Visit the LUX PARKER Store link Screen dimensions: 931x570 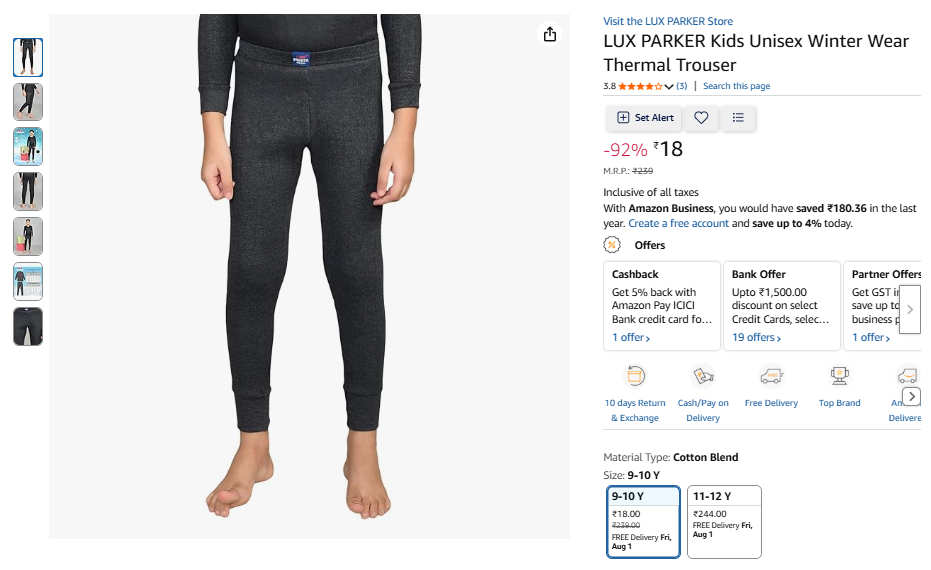(x=668, y=21)
